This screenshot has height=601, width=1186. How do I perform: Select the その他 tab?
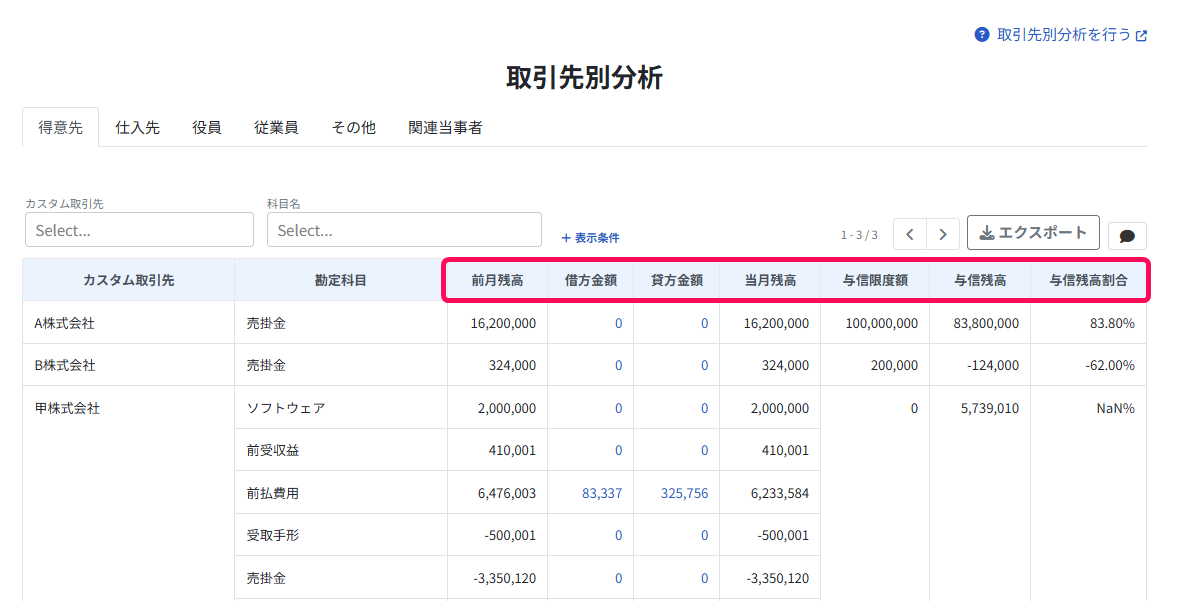353,128
